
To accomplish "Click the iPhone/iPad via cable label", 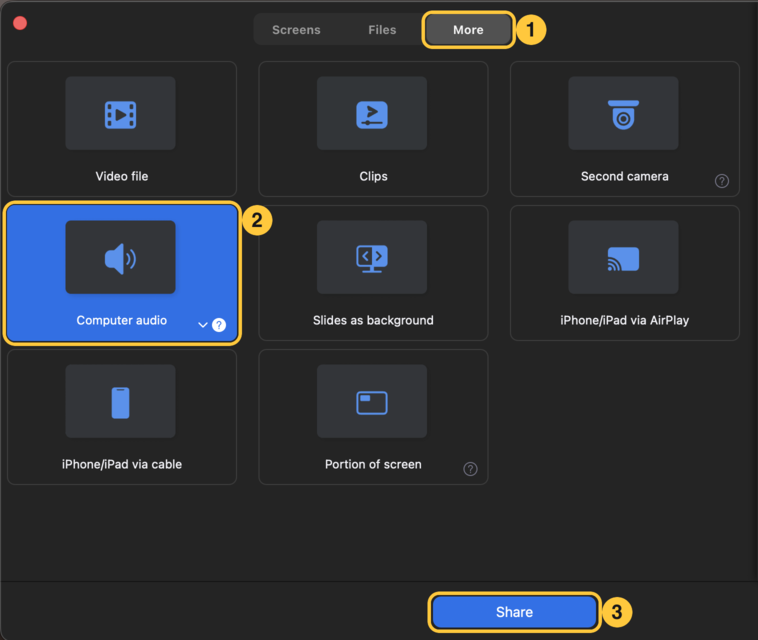I will click(122, 465).
